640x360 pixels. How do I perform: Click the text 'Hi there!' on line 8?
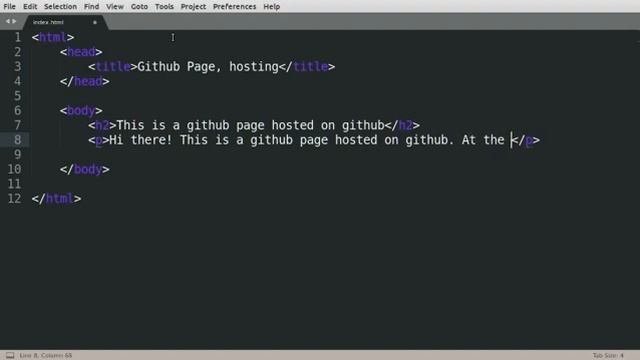[140, 140]
